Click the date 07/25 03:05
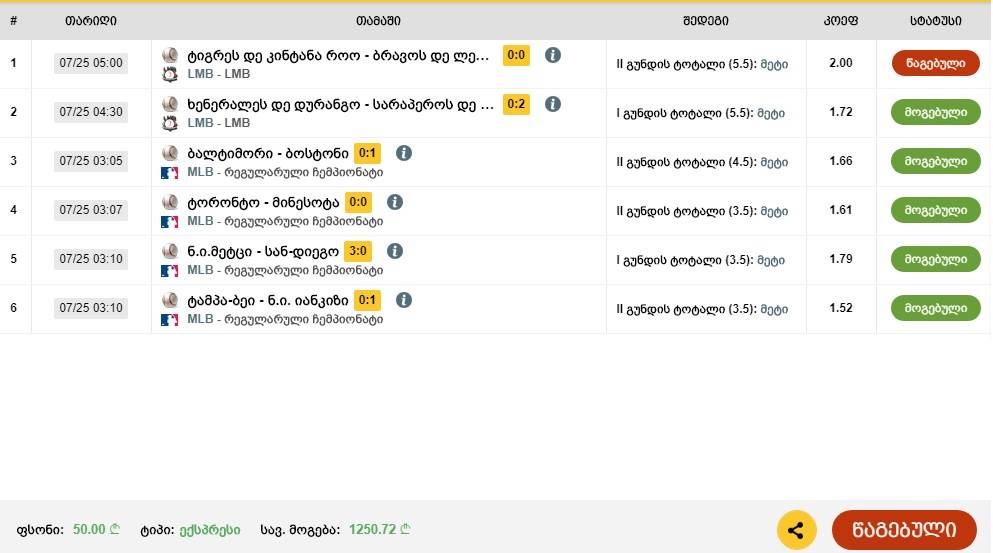The height and width of the screenshot is (553, 993). click(x=91, y=161)
